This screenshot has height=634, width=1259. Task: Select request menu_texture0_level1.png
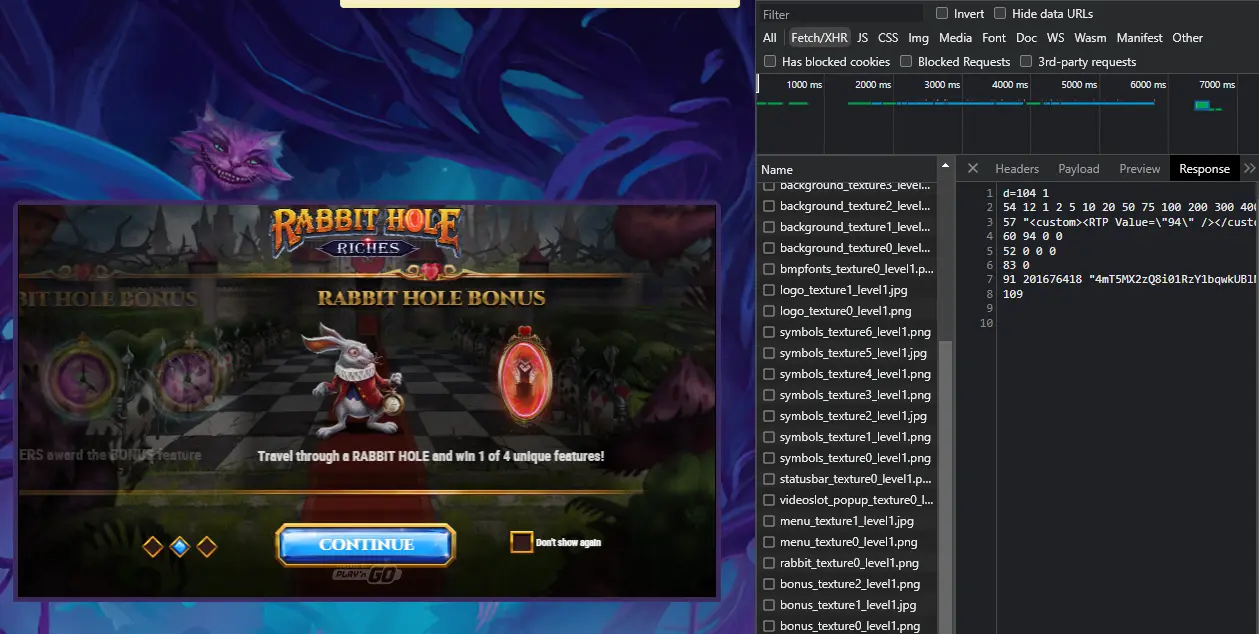[x=848, y=542]
